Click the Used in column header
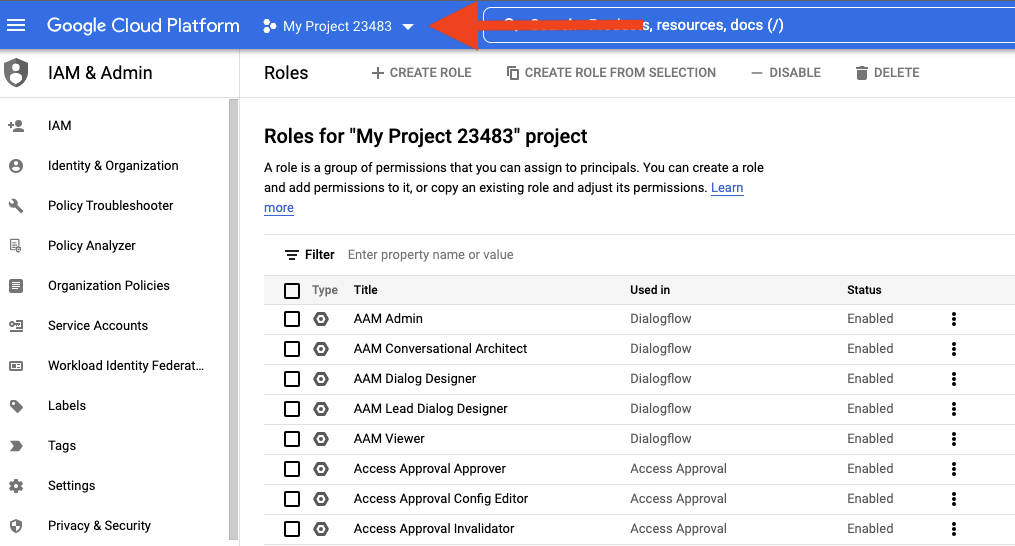Screen dimensions: 1015x546 coord(650,290)
